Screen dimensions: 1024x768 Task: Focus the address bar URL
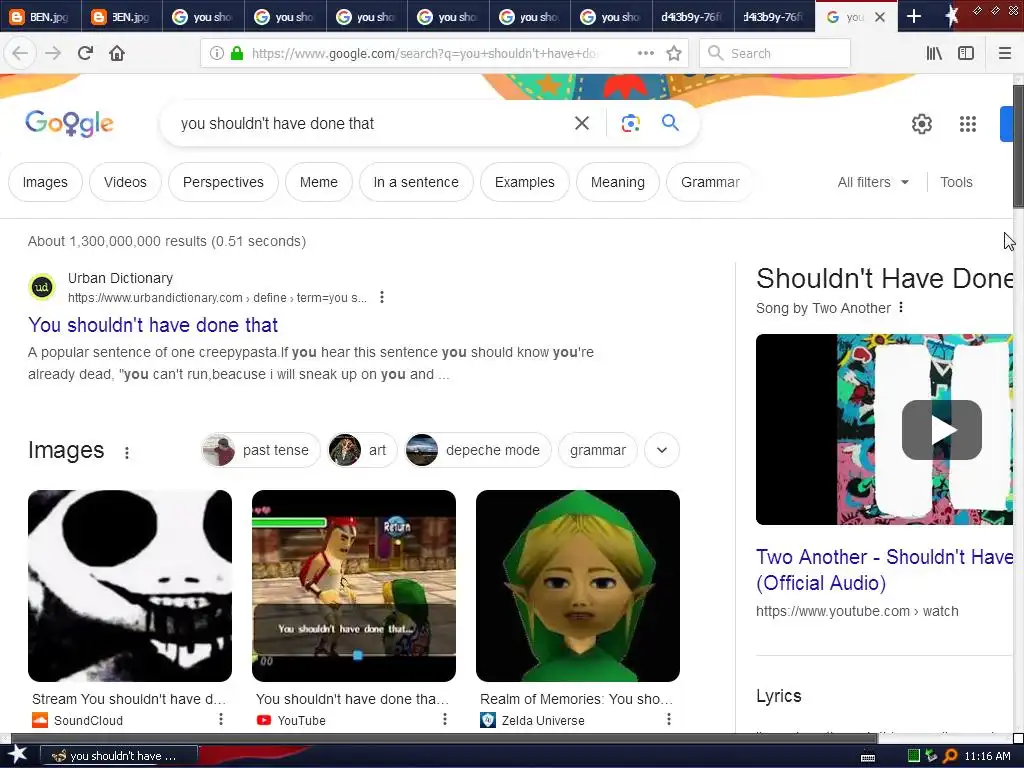tap(424, 54)
